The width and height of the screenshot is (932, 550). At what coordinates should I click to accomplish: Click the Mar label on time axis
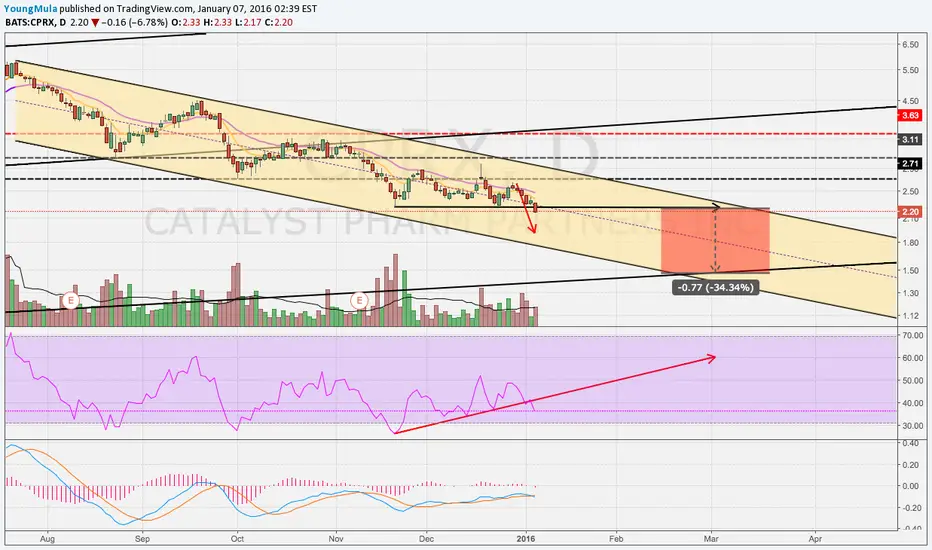[x=711, y=539]
